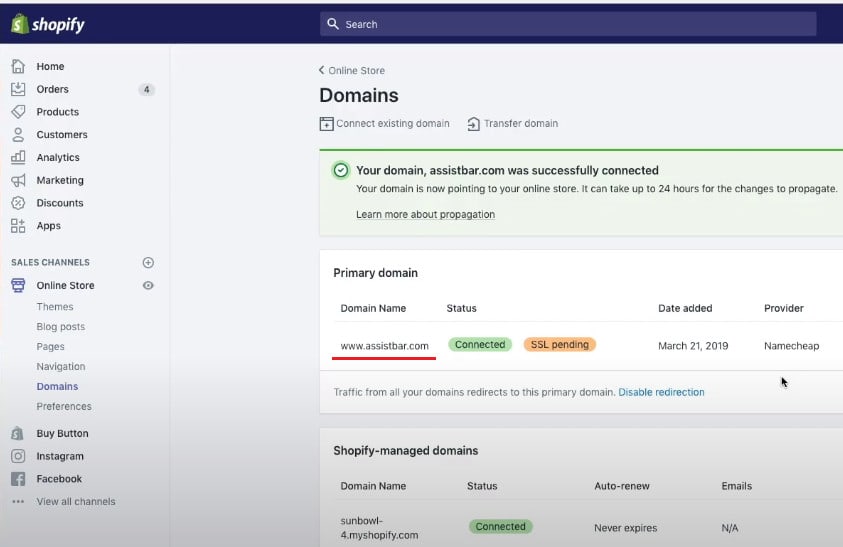Open the Apps grid icon
This screenshot has width=843, height=547.
pyautogui.click(x=18, y=226)
